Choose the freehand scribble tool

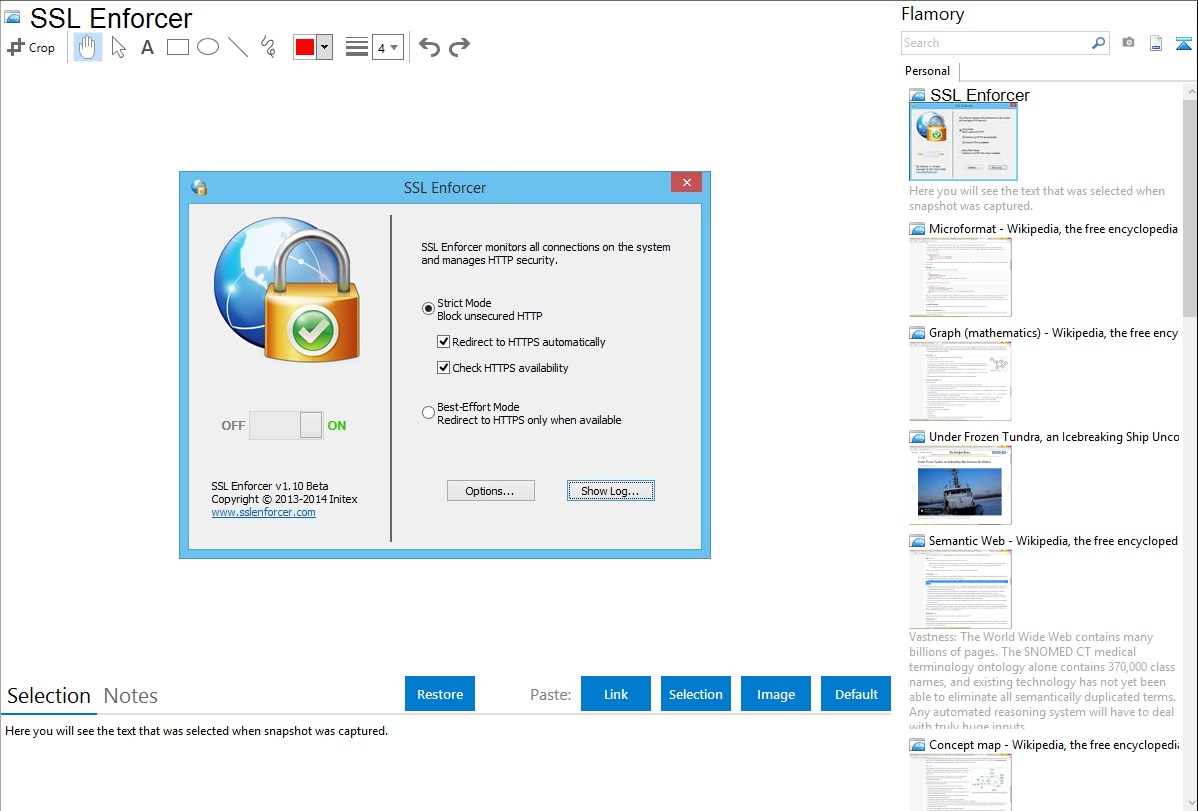point(268,47)
